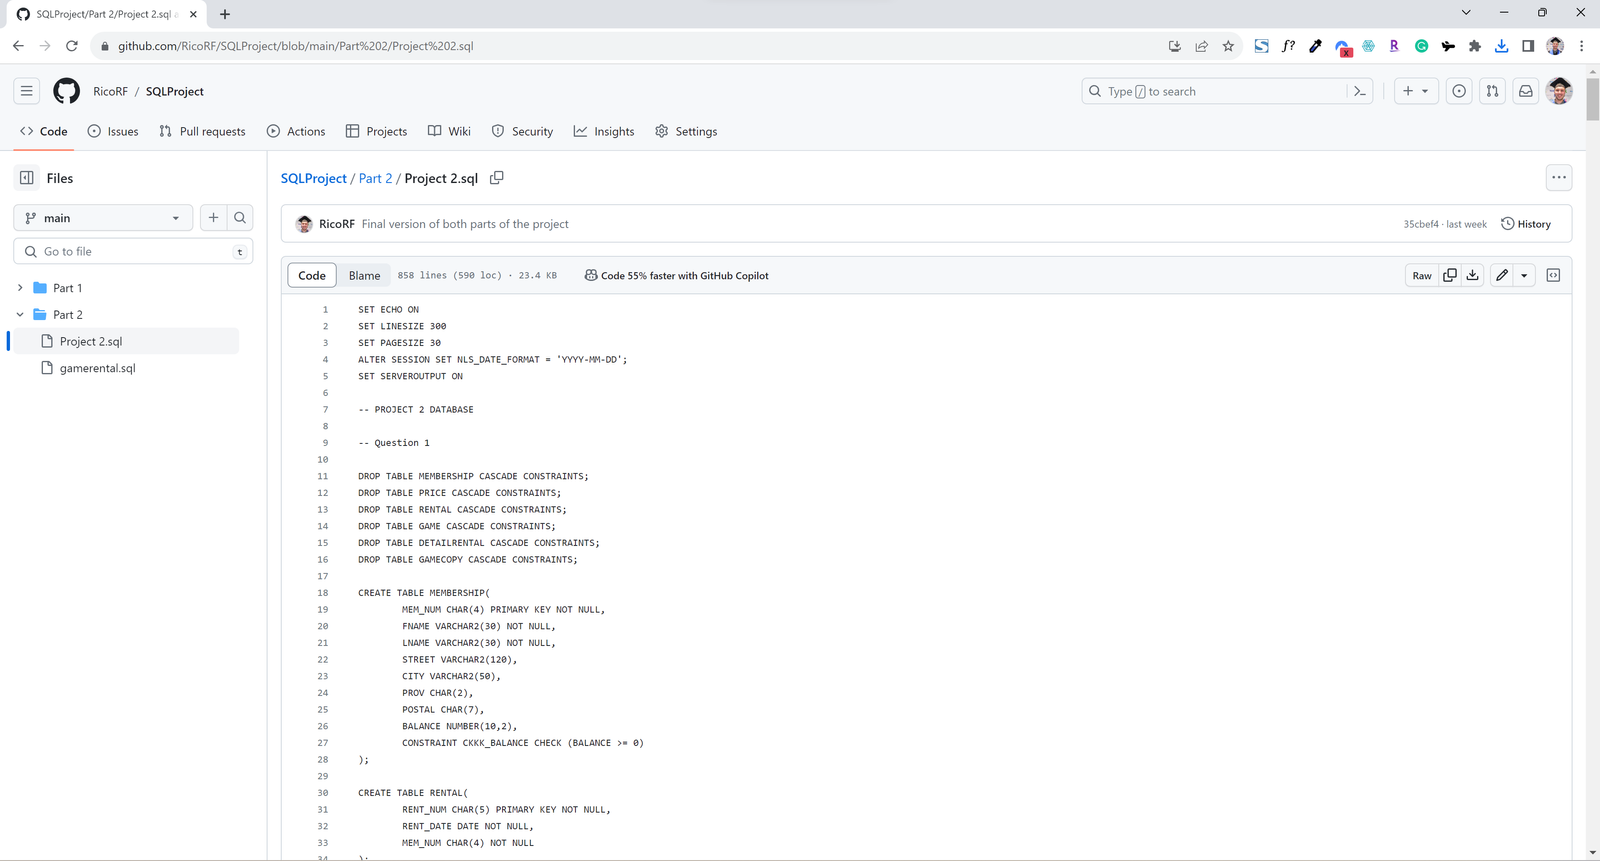Image resolution: width=1600 pixels, height=861 pixels.
Task: Switch to Blame view
Action: click(x=364, y=276)
